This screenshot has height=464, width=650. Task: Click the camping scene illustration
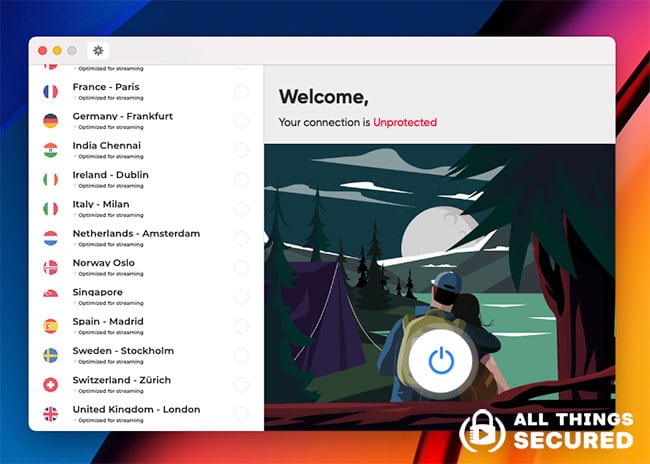pos(439,287)
